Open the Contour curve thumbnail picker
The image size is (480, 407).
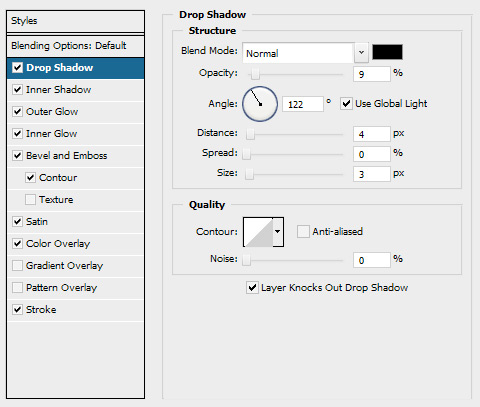click(258, 232)
